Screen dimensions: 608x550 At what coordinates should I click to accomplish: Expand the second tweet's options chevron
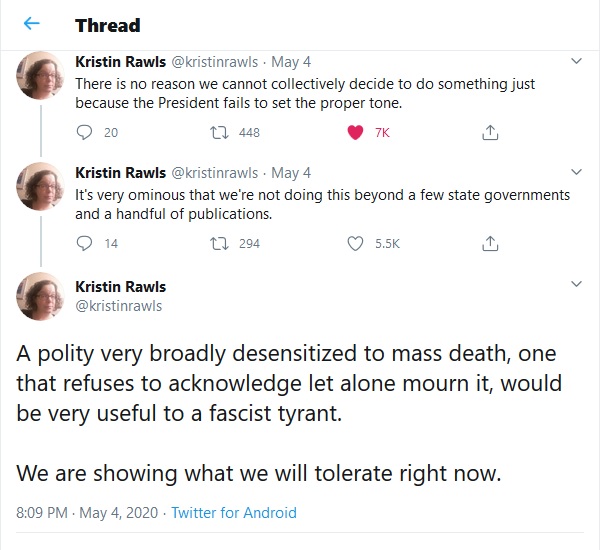point(575,173)
